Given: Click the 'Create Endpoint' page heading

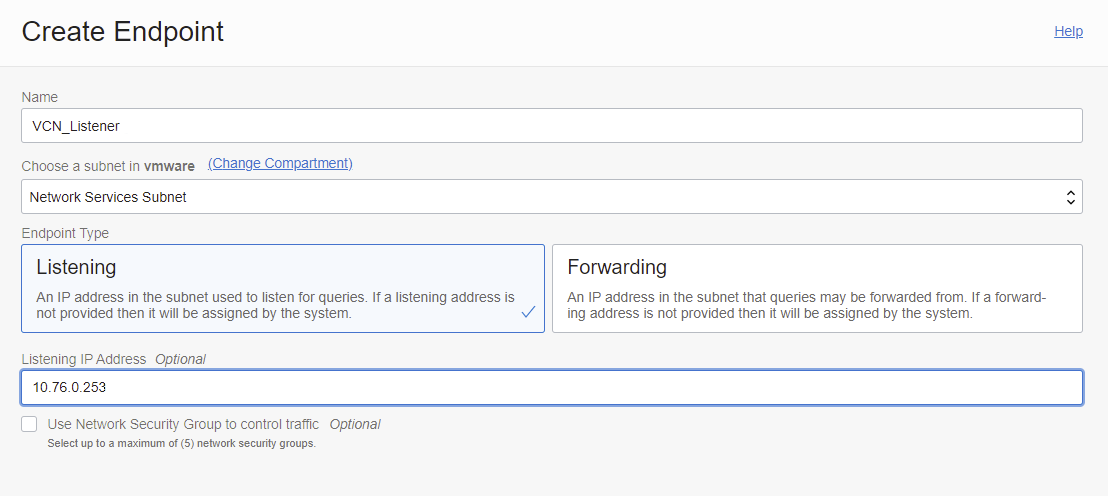Looking at the screenshot, I should pos(122,32).
